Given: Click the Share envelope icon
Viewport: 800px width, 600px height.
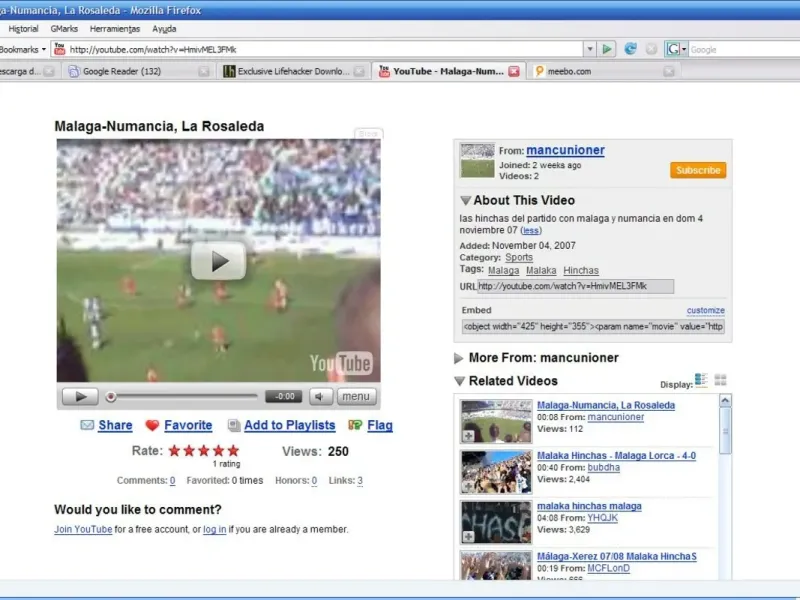Looking at the screenshot, I should pyautogui.click(x=87, y=425).
